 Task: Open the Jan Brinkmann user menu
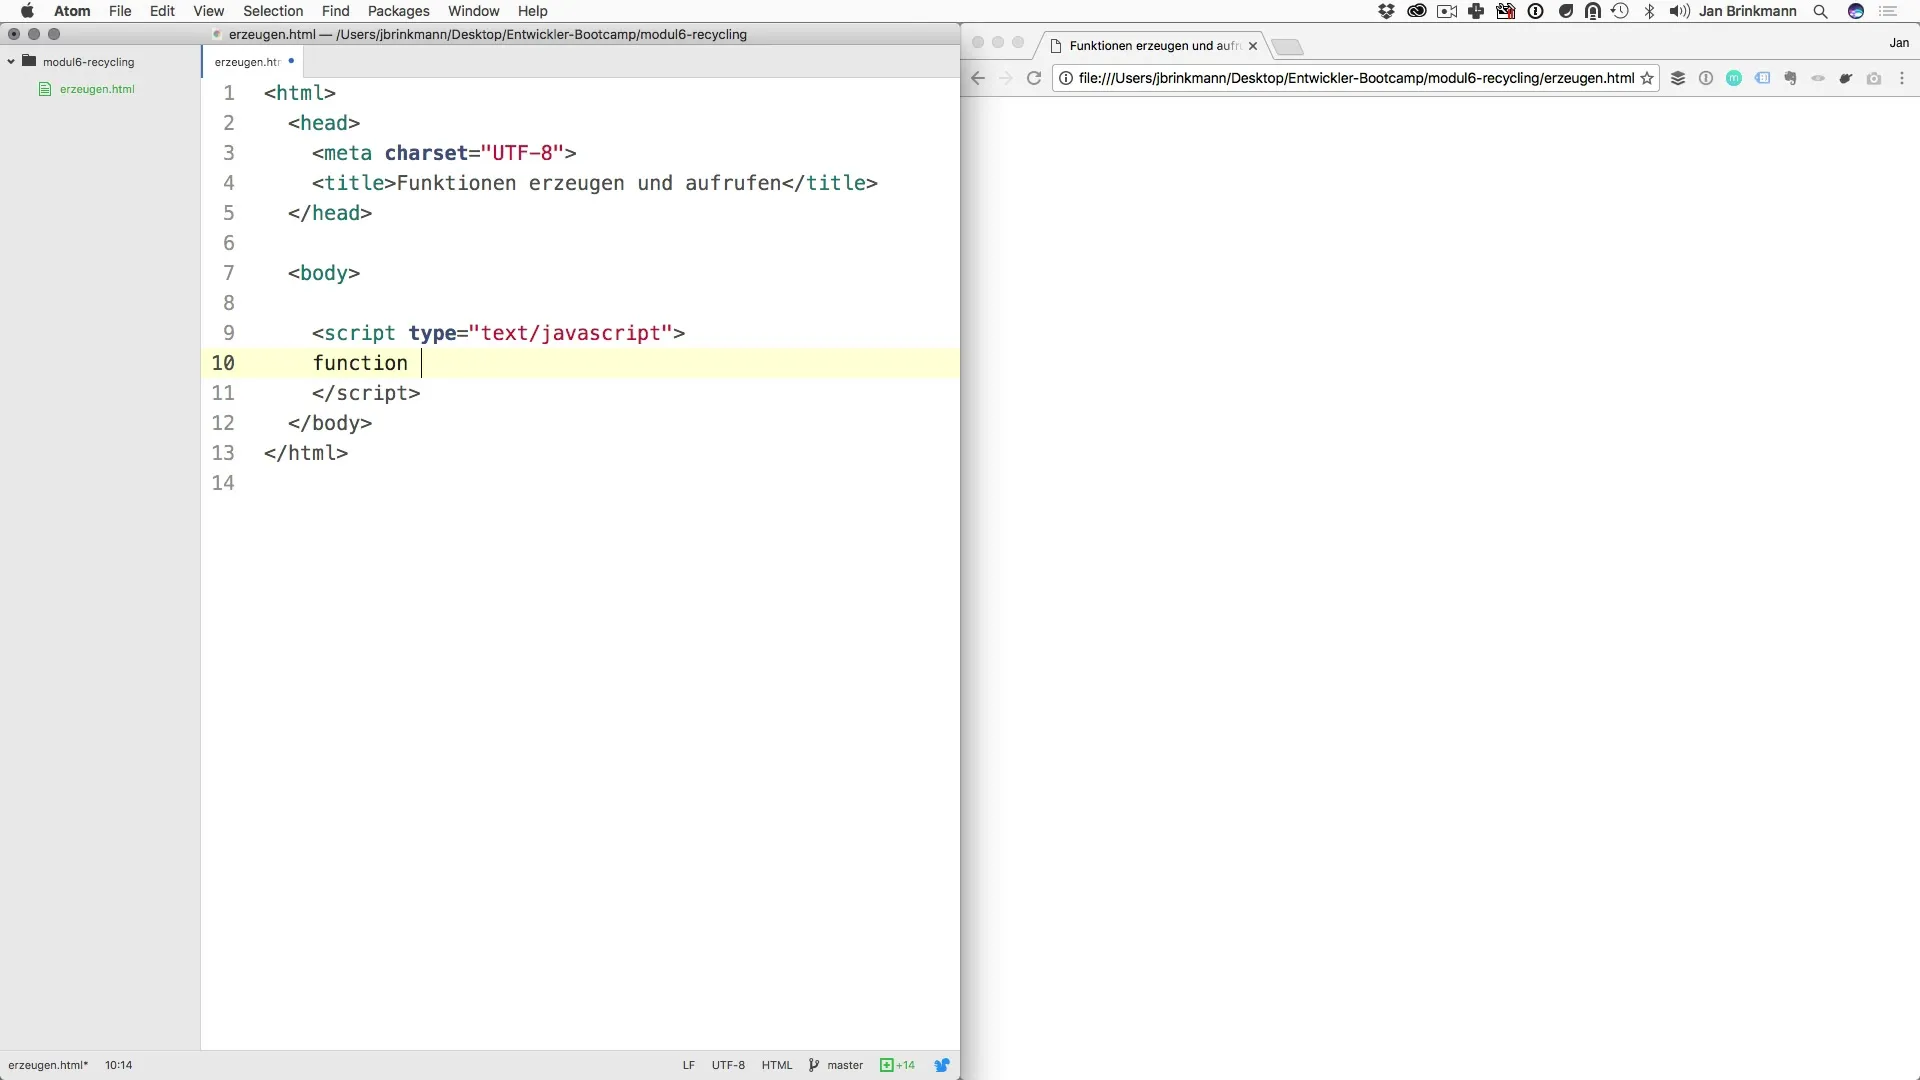coord(1747,11)
